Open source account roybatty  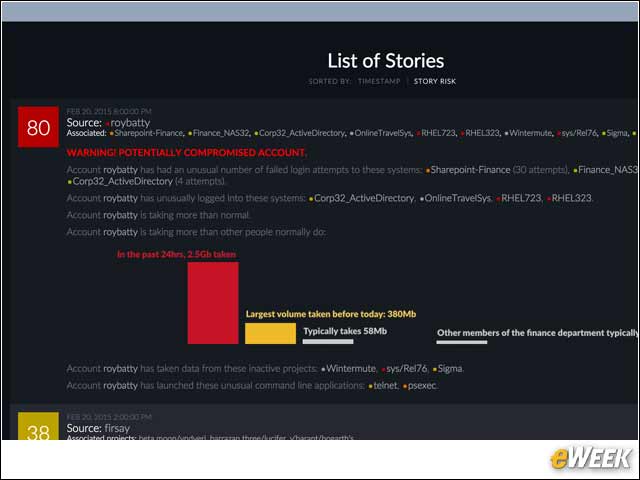coord(130,123)
